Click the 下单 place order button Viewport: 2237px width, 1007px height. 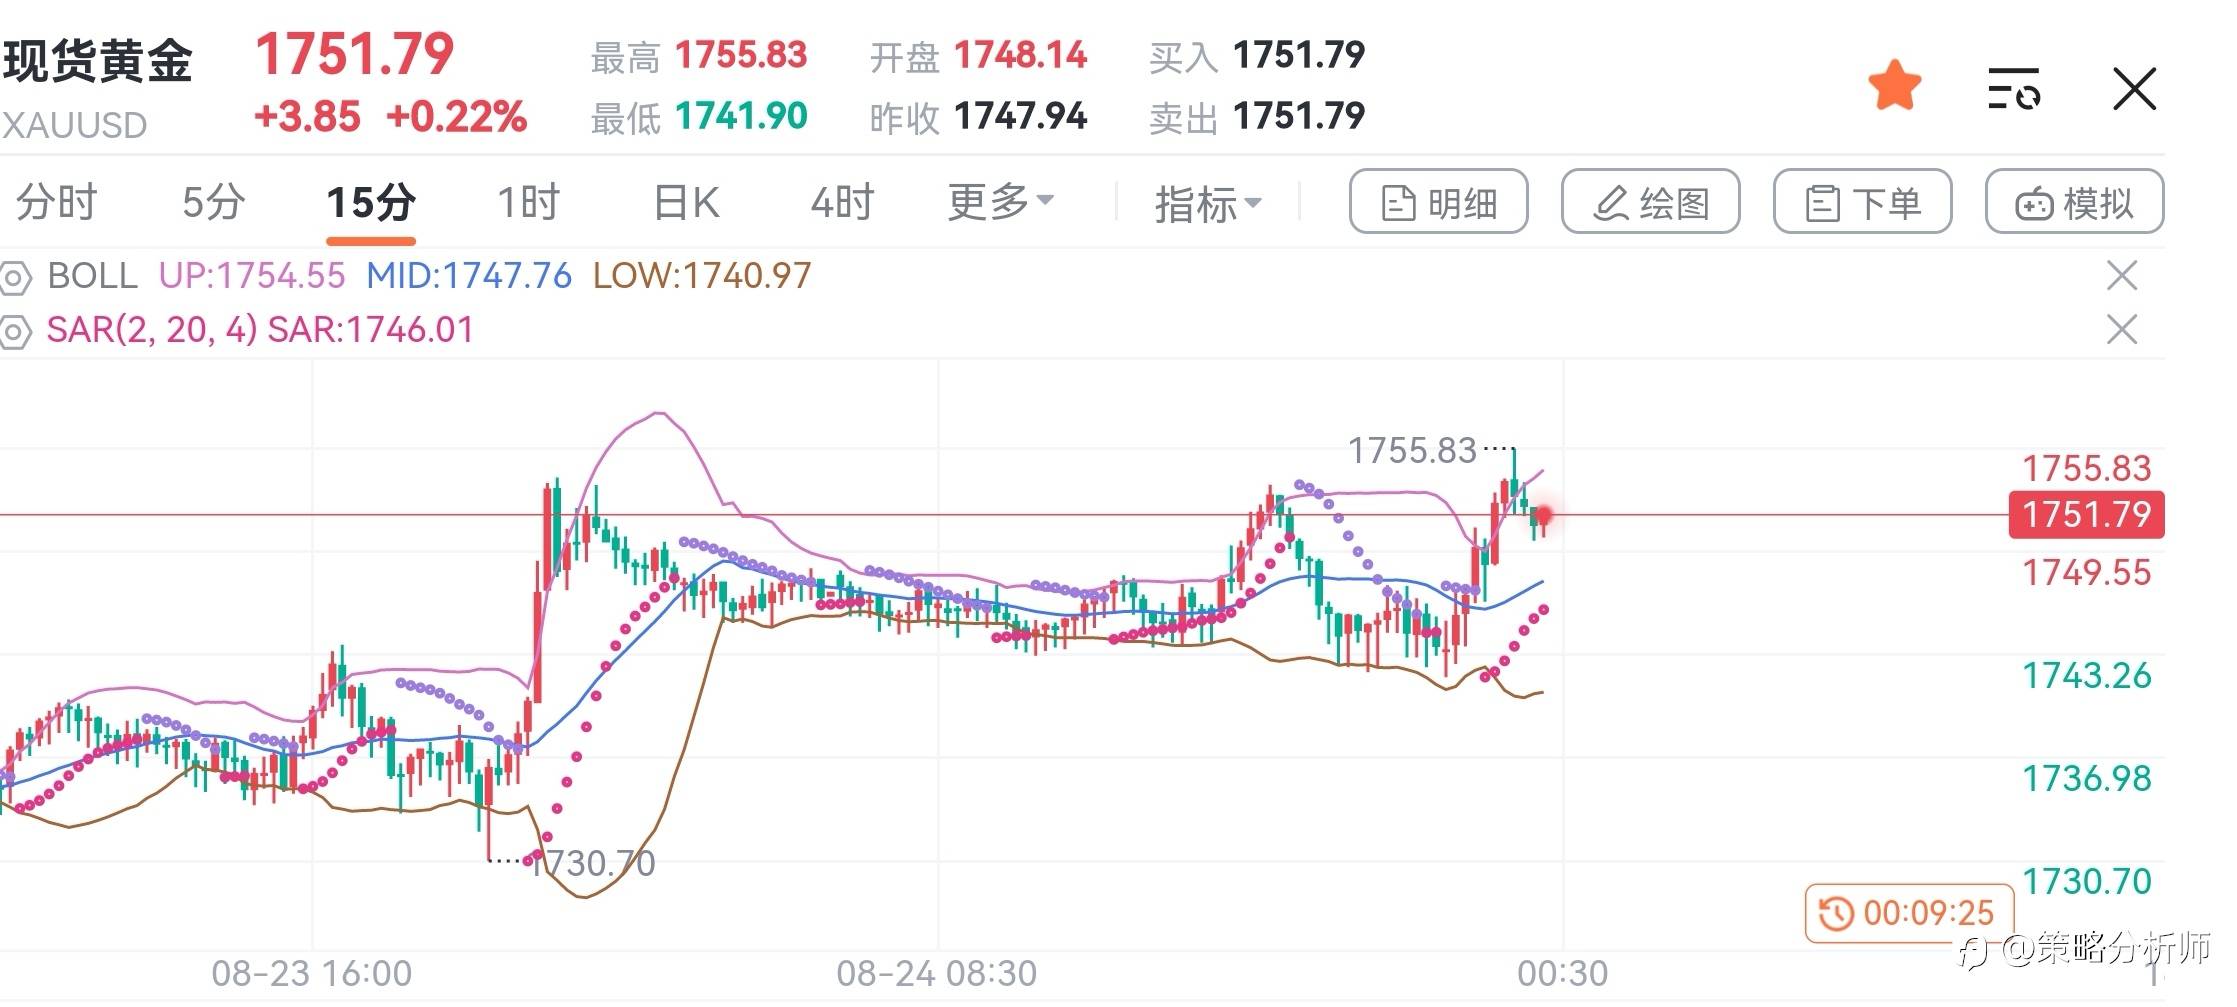click(x=1862, y=202)
